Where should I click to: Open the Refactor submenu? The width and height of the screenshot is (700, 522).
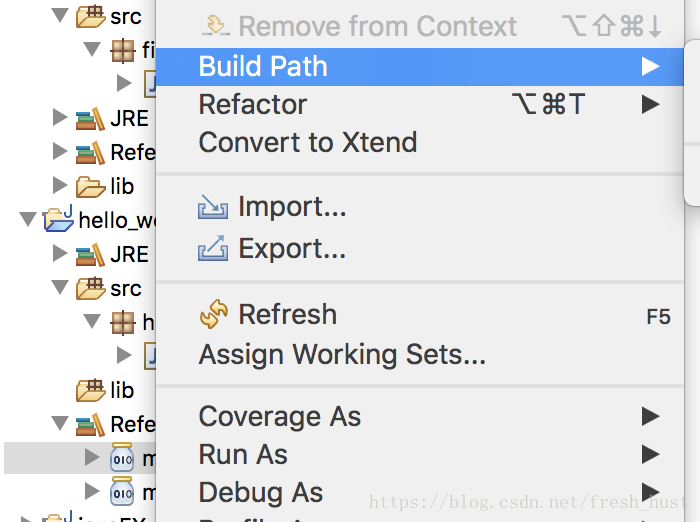click(x=253, y=104)
